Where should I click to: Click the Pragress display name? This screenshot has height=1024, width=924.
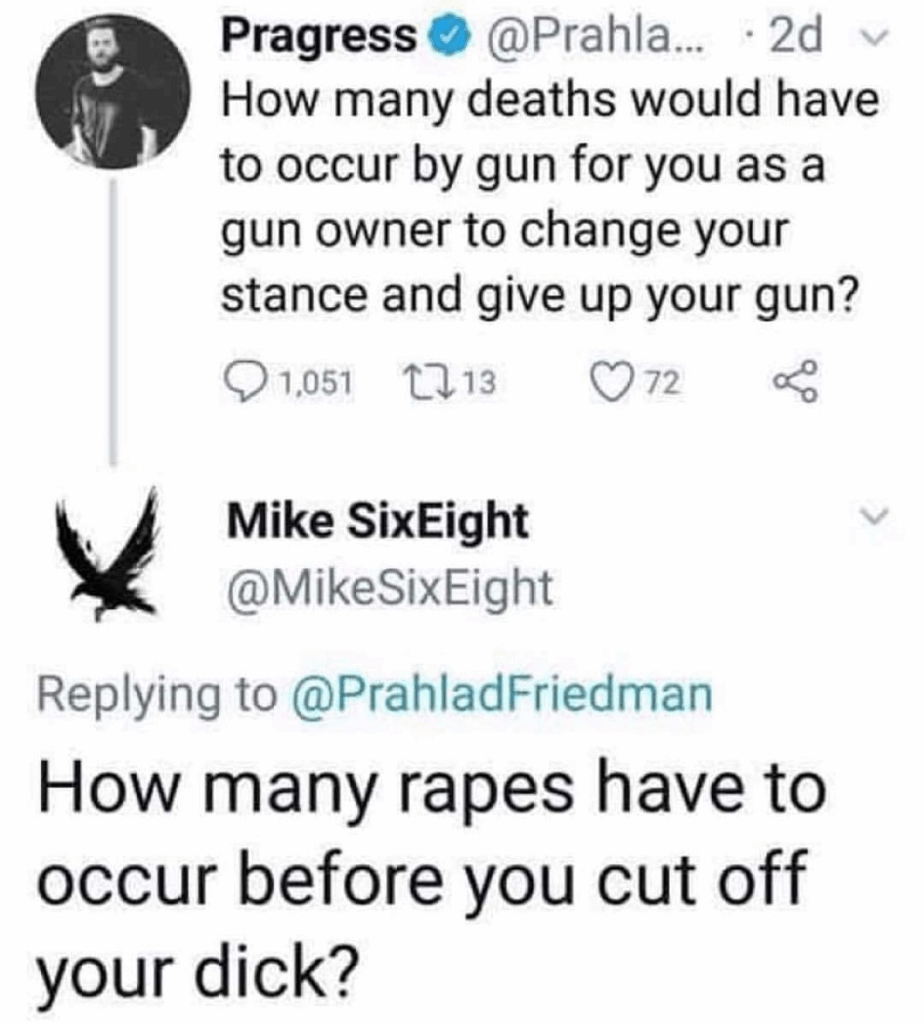(320, 37)
